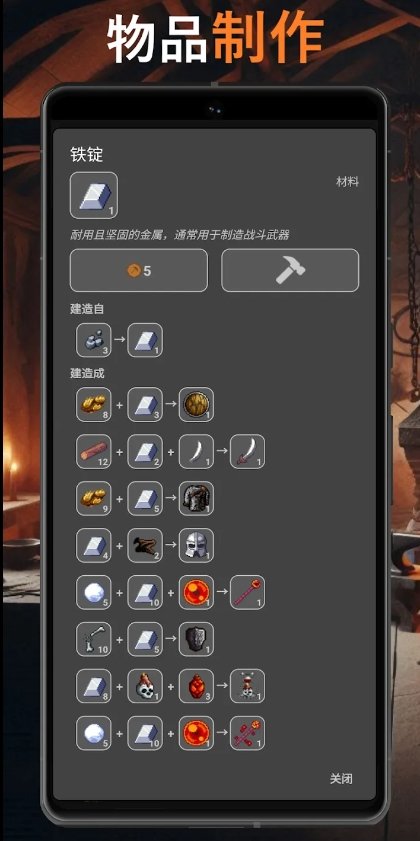Tap 关闭 to close the dialog
The image size is (420, 841).
341,779
